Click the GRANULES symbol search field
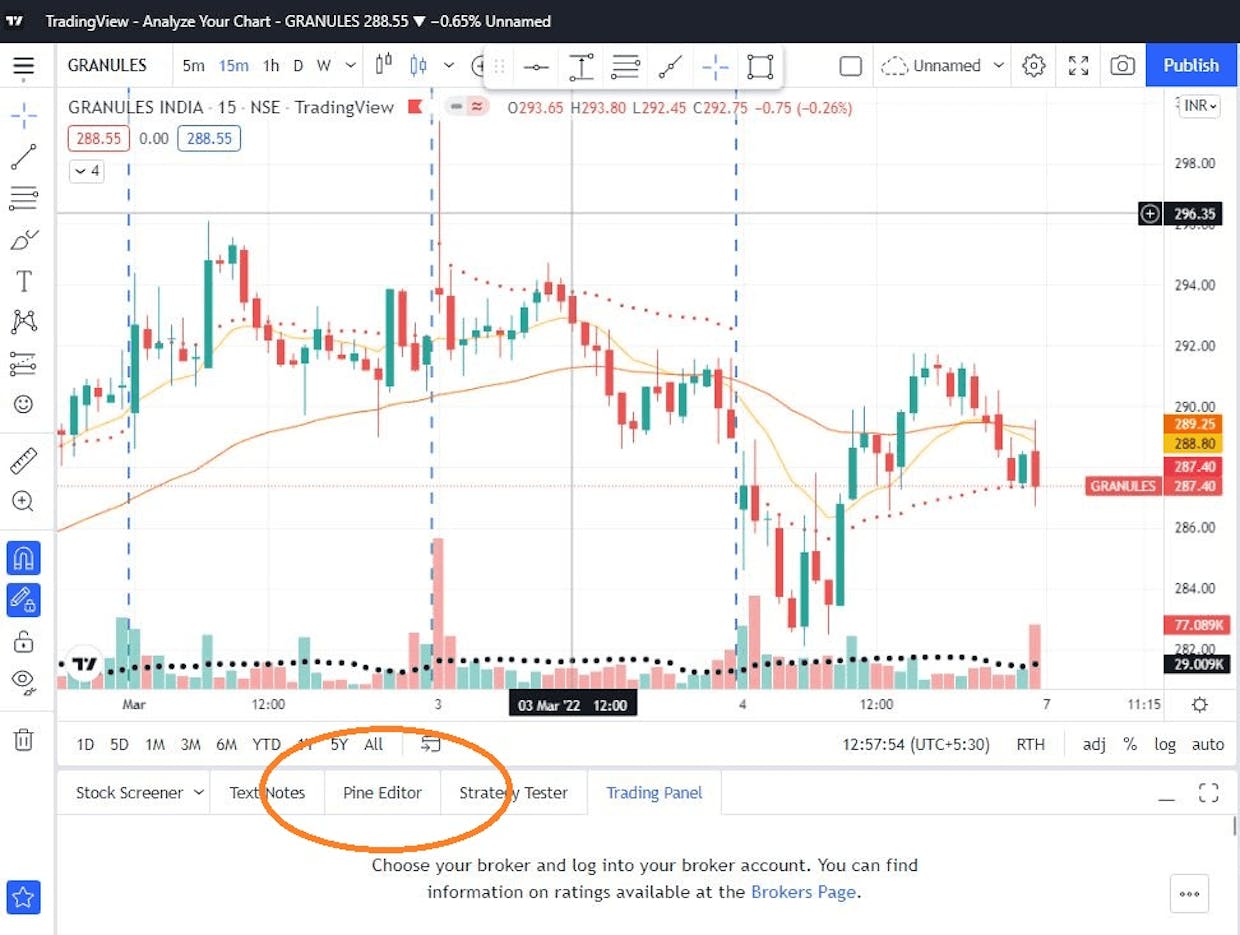This screenshot has width=1240, height=935. pos(107,66)
